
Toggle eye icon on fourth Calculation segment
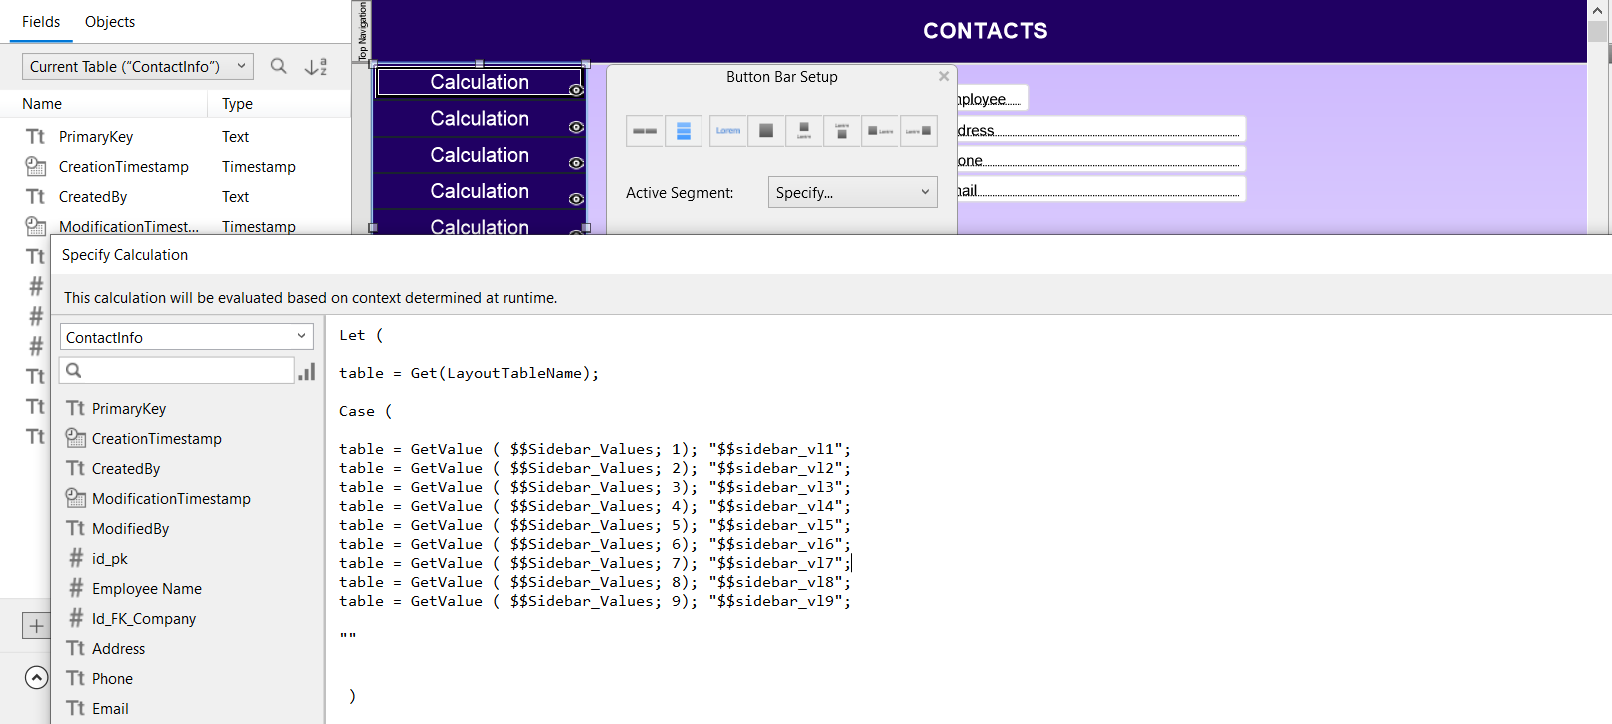(576, 199)
